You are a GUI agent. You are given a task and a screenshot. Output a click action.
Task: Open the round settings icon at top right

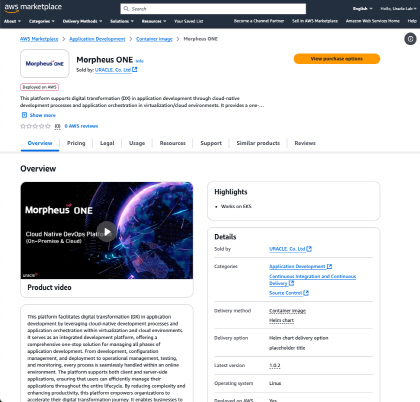click(410, 39)
